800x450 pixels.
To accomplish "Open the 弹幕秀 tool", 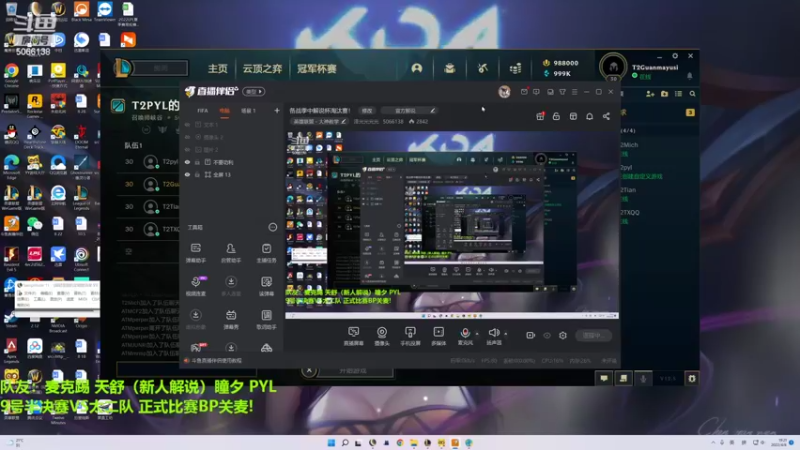I will coord(231,319).
